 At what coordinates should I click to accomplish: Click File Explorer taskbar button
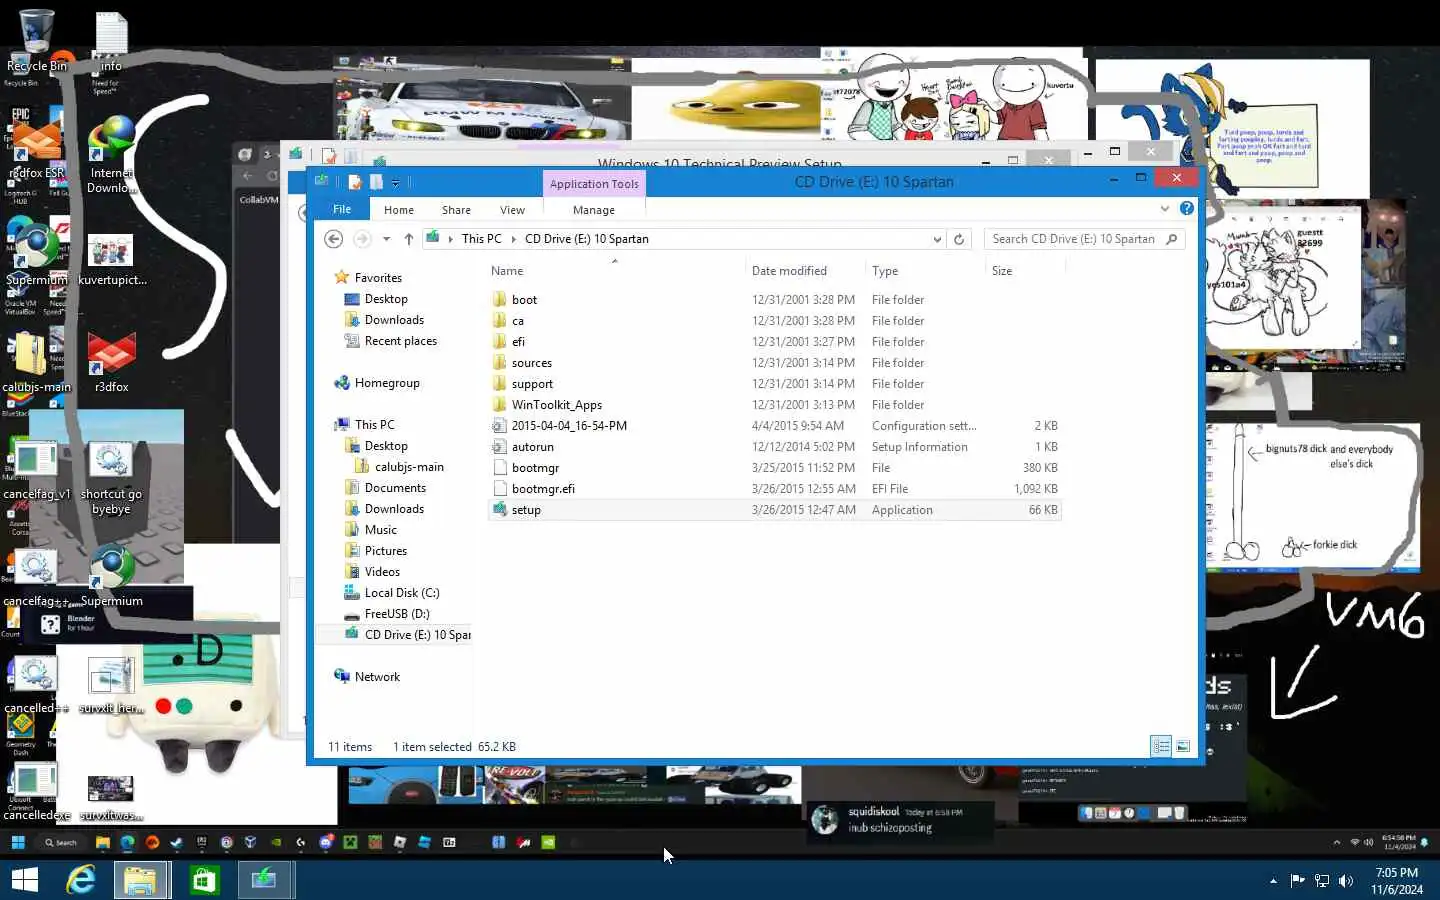pyautogui.click(x=141, y=880)
